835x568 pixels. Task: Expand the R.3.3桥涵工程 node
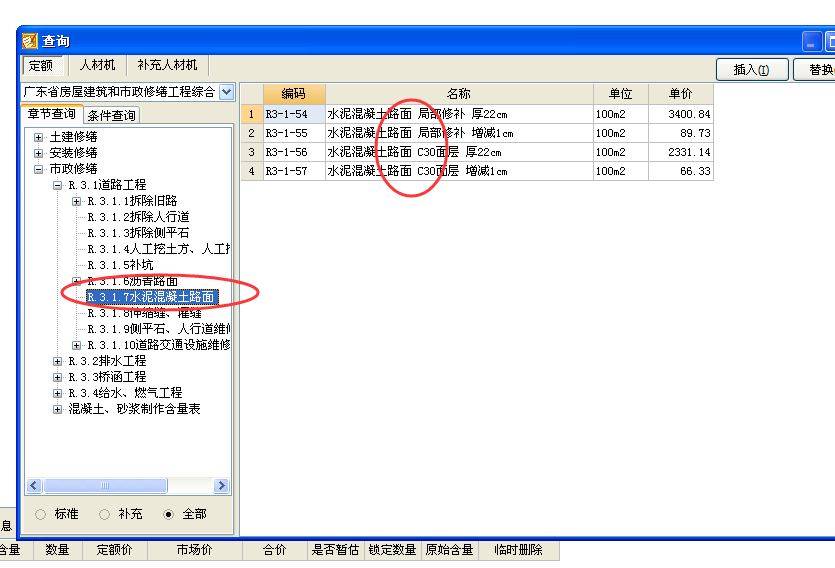58,377
